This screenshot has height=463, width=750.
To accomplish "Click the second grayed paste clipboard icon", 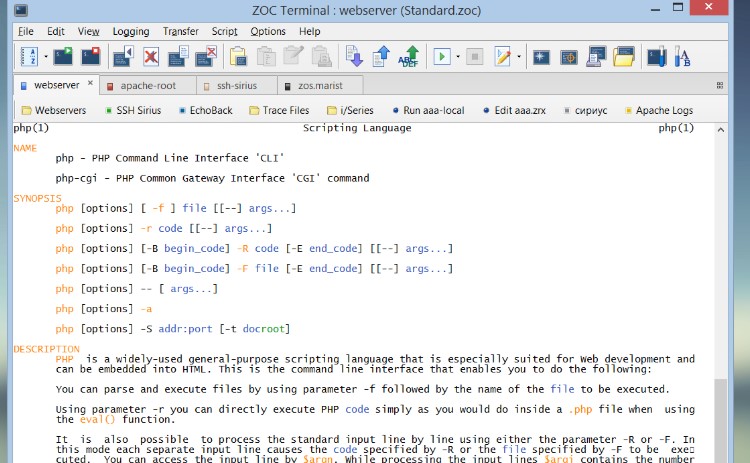I will click(x=266, y=56).
